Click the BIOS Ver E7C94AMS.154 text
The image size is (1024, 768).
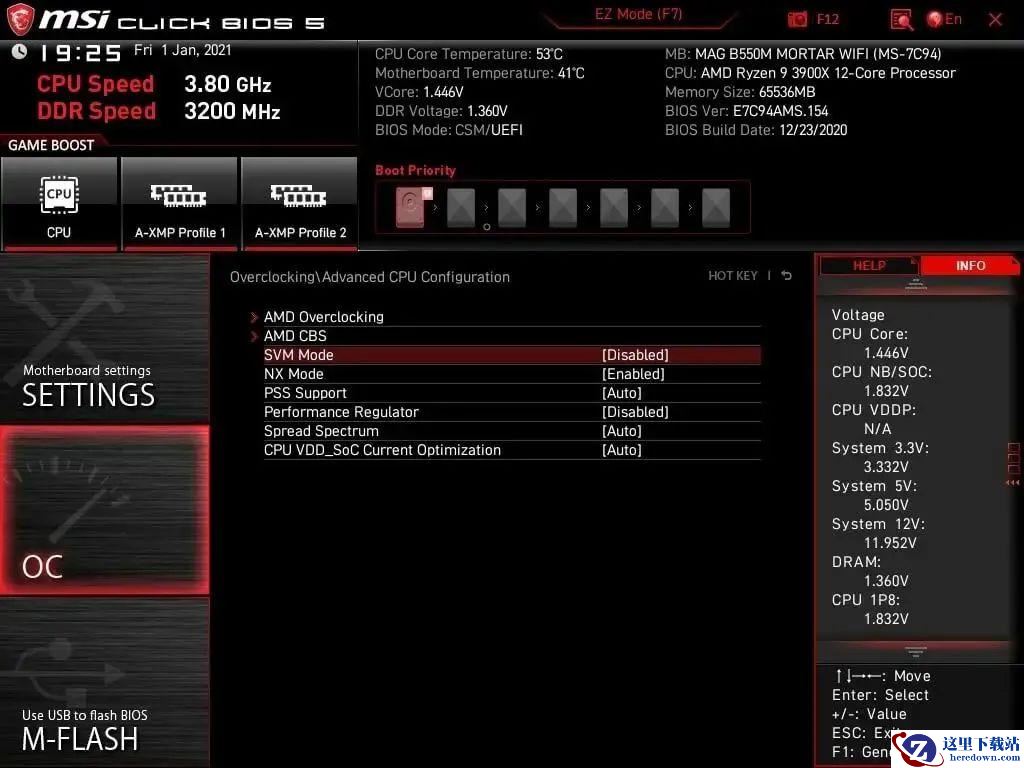click(x=746, y=111)
